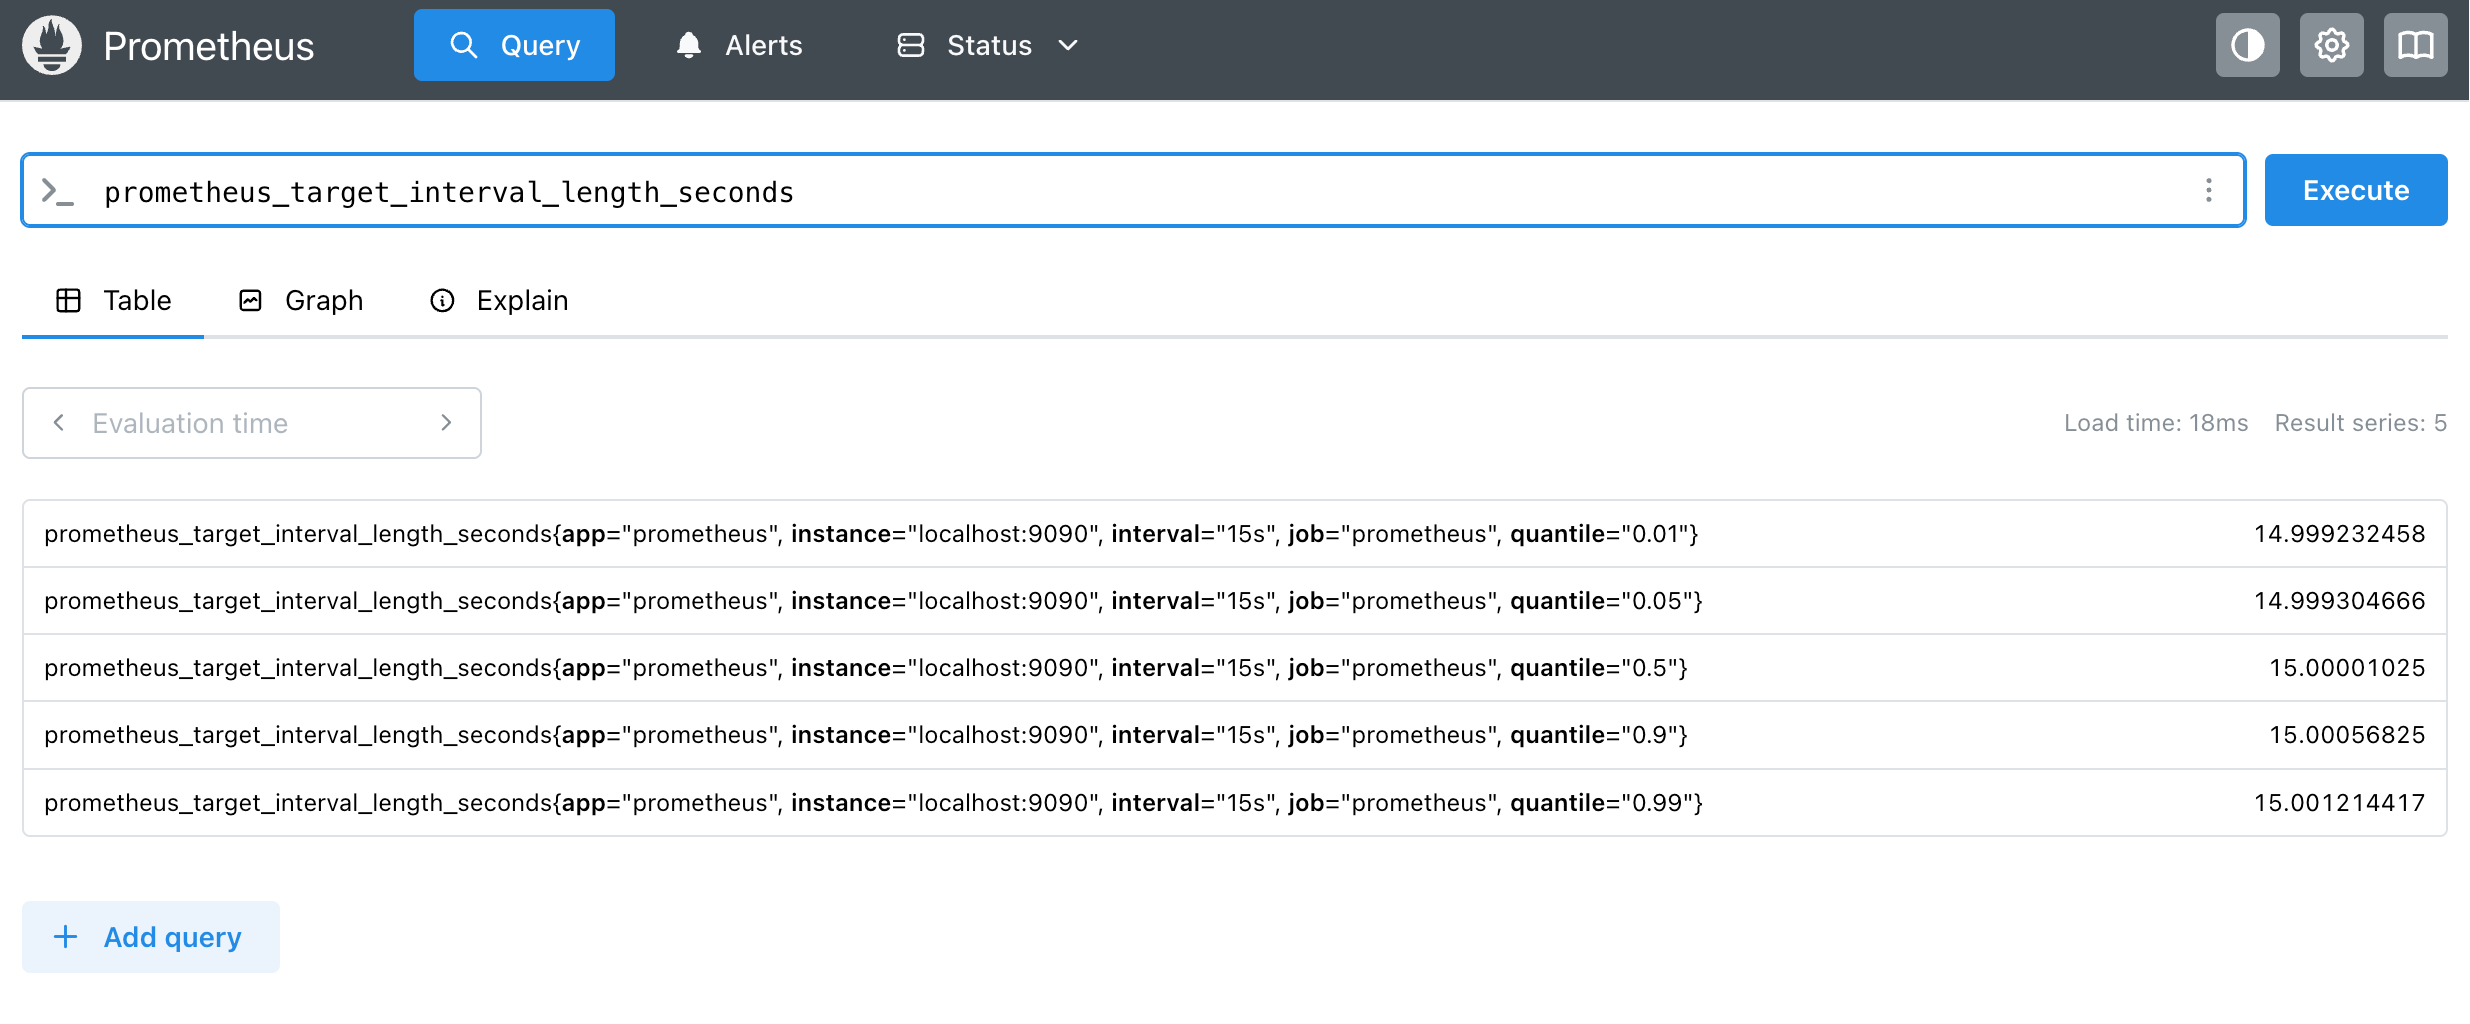Switch to the Graph tab
Image resolution: width=2470 pixels, height=1024 pixels.
pyautogui.click(x=301, y=301)
